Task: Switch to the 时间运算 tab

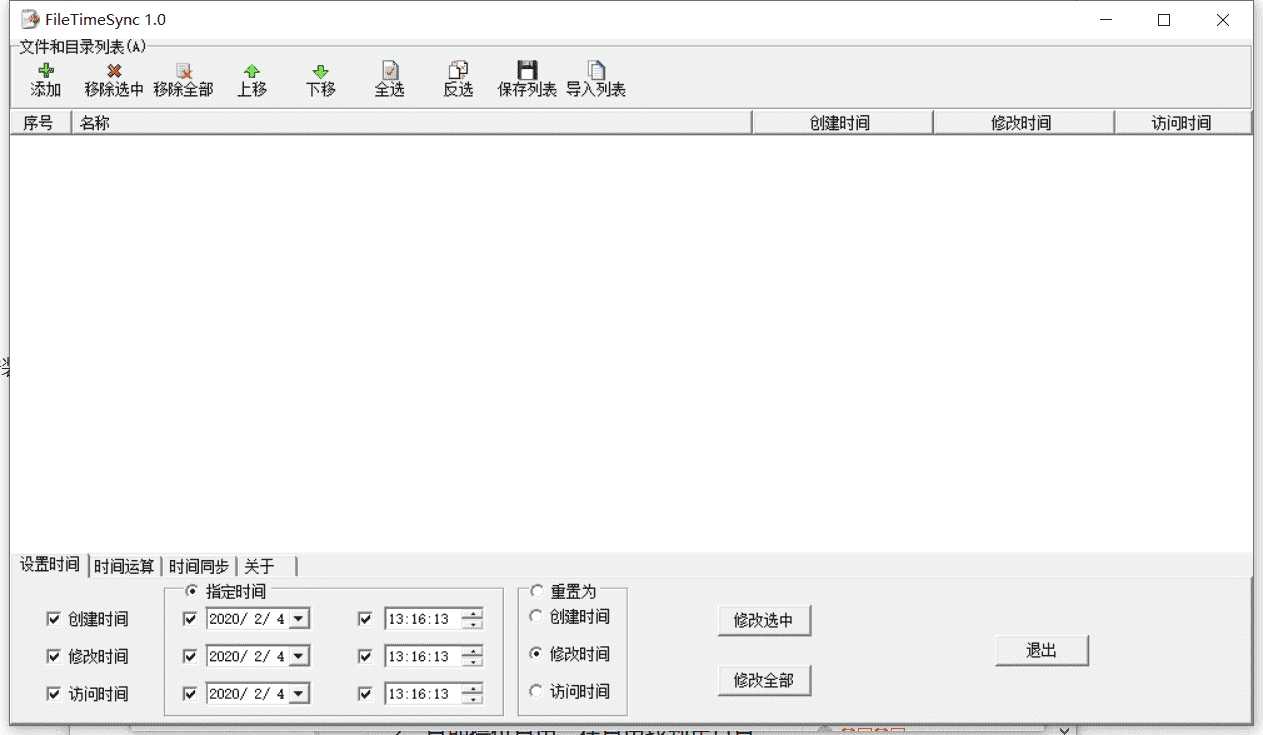Action: (x=124, y=567)
